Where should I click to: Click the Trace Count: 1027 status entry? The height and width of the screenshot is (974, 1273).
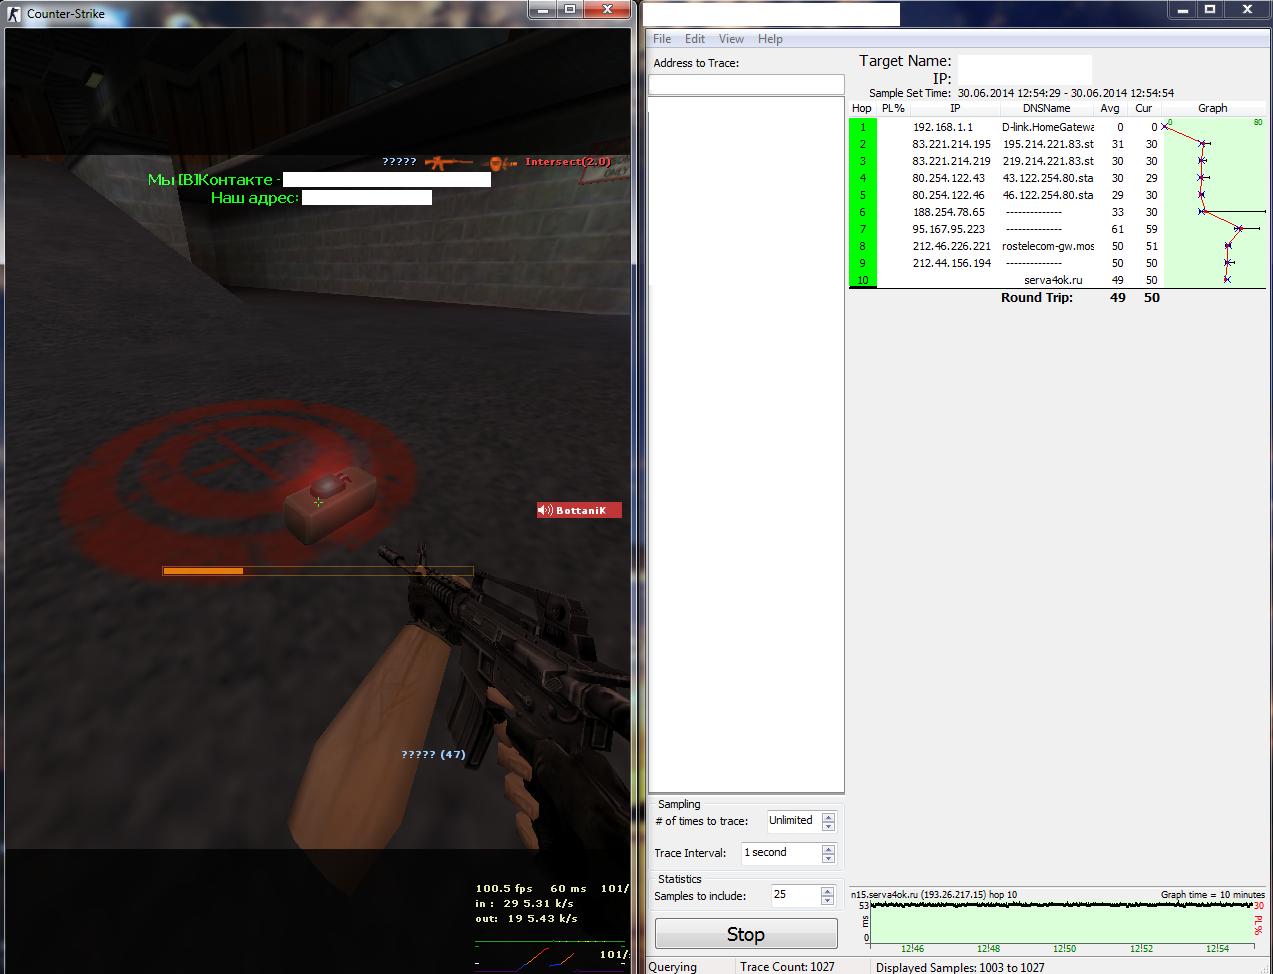tap(787, 967)
